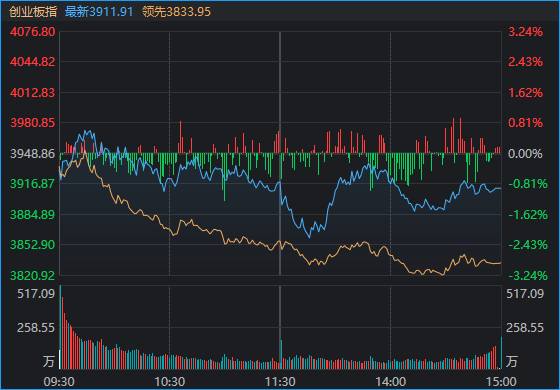Click the 3.24% top percent label
Viewport: 560px width, 390px height.
[525, 32]
